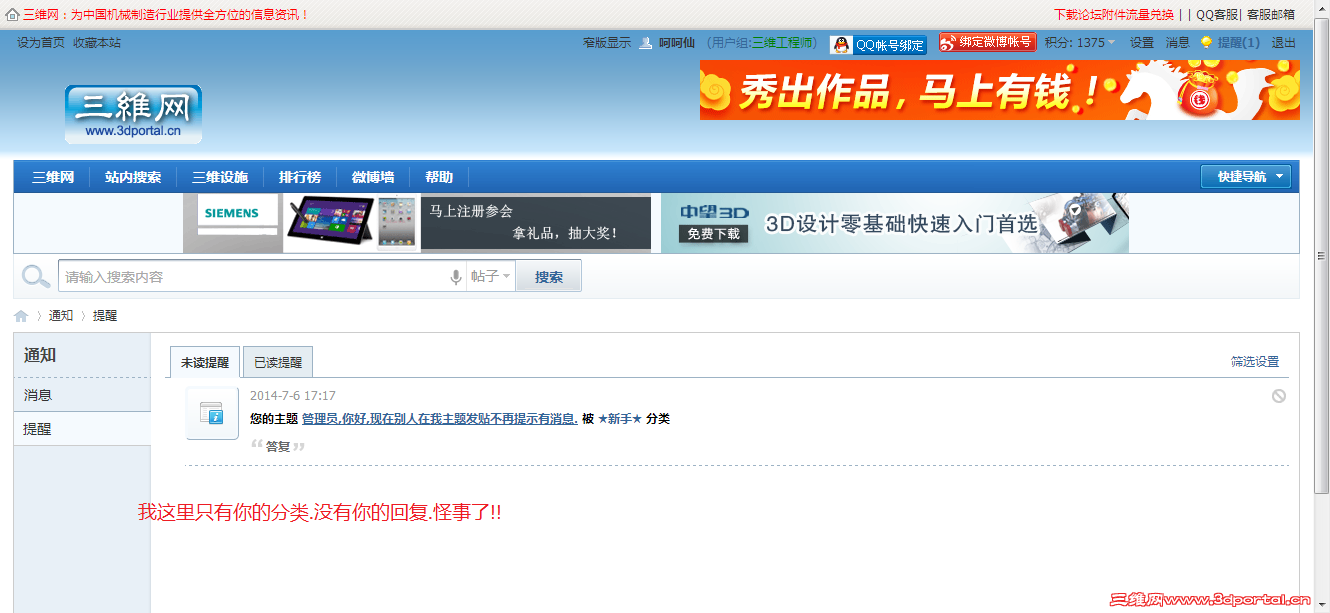Switch to the 已读提醒 tab

278,362
